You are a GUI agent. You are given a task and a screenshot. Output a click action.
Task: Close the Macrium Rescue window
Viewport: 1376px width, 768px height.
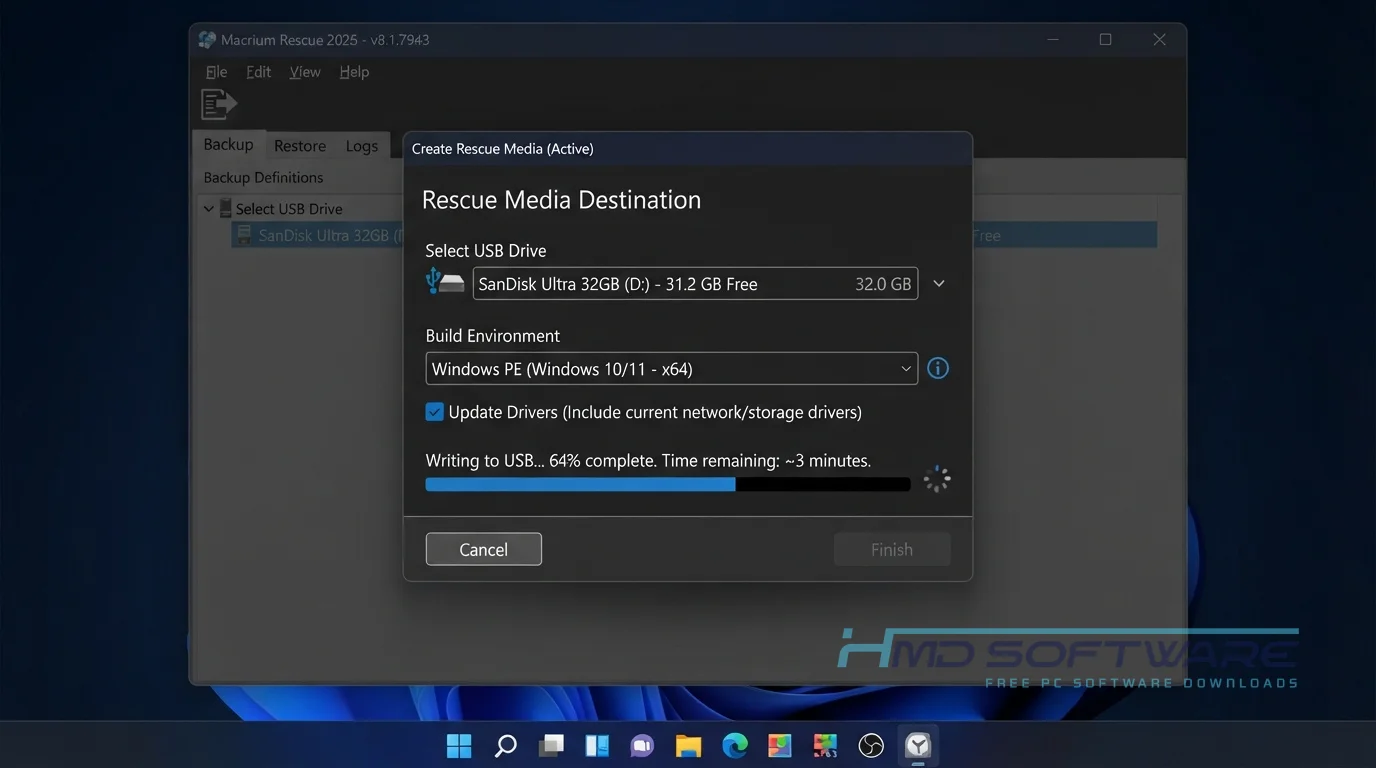[x=1159, y=40]
